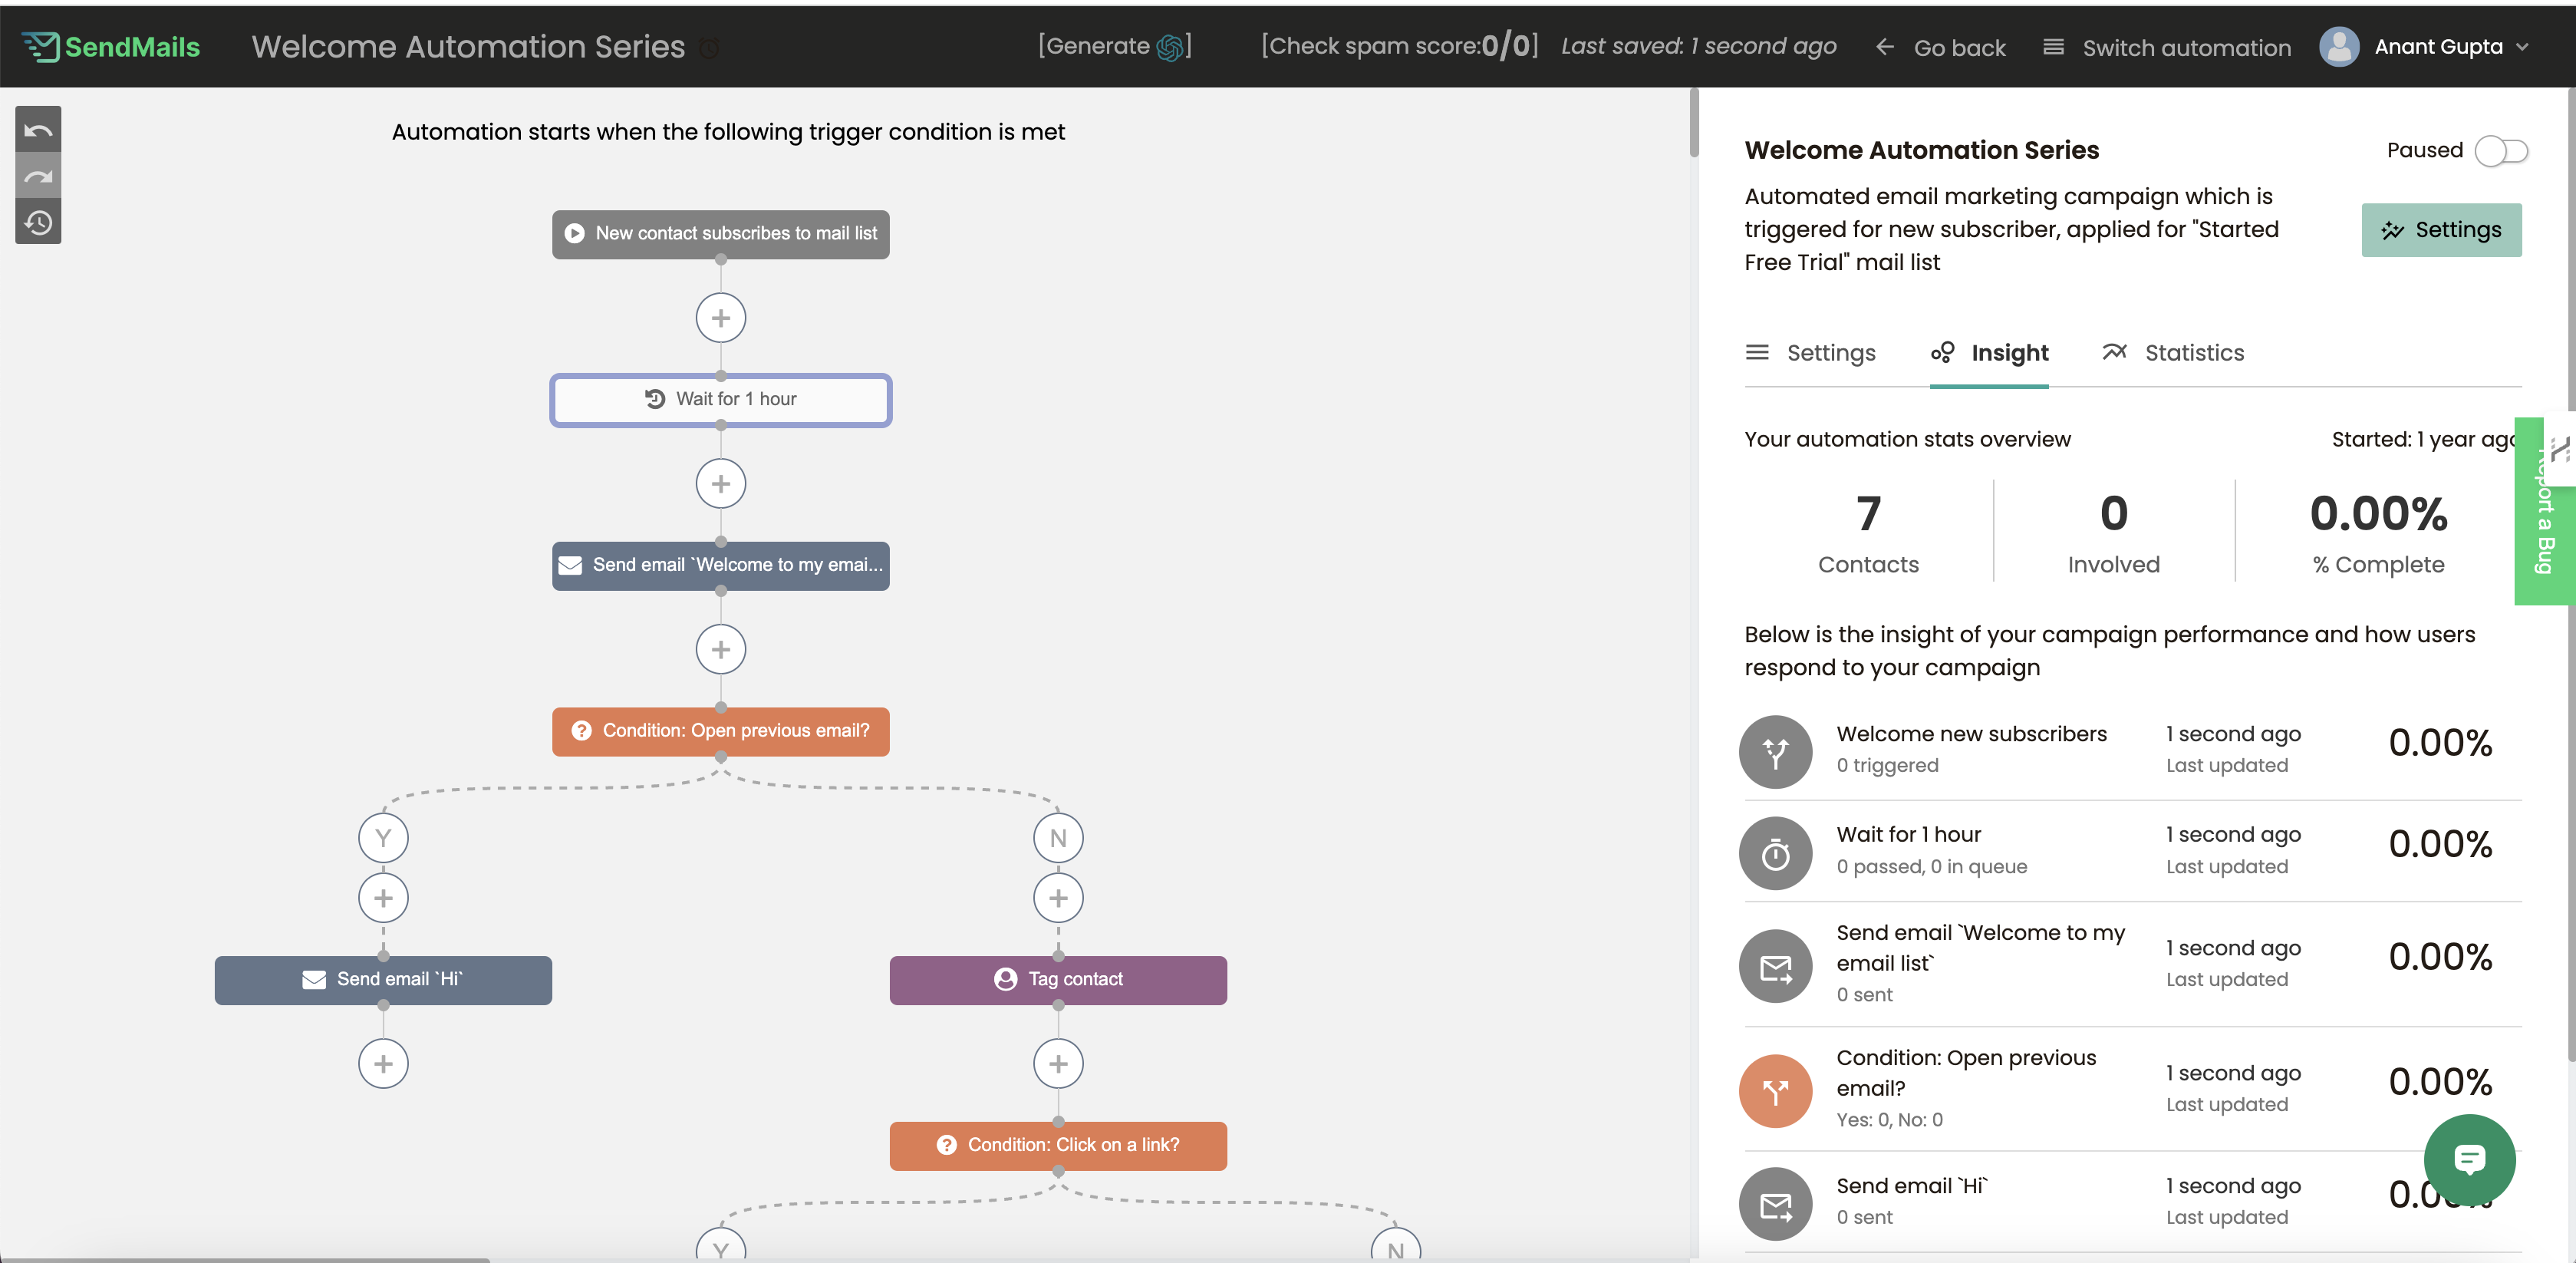Click the Y branch circle
This screenshot has width=2576, height=1263.
click(x=383, y=838)
